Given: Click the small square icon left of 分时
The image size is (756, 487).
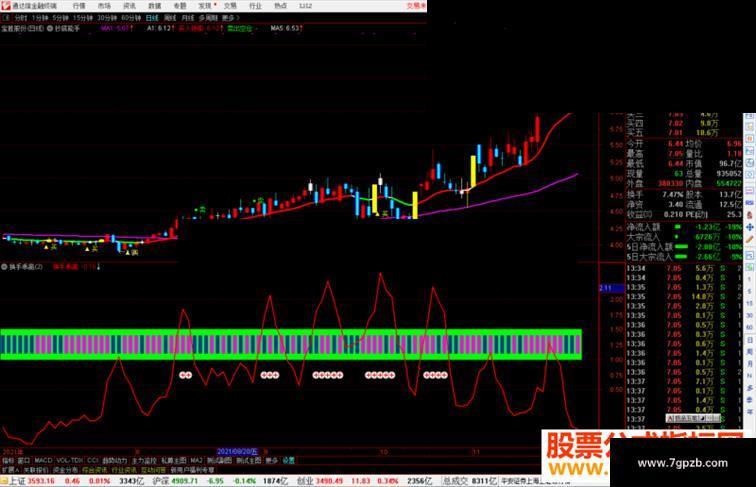Looking at the screenshot, I should point(6,18).
